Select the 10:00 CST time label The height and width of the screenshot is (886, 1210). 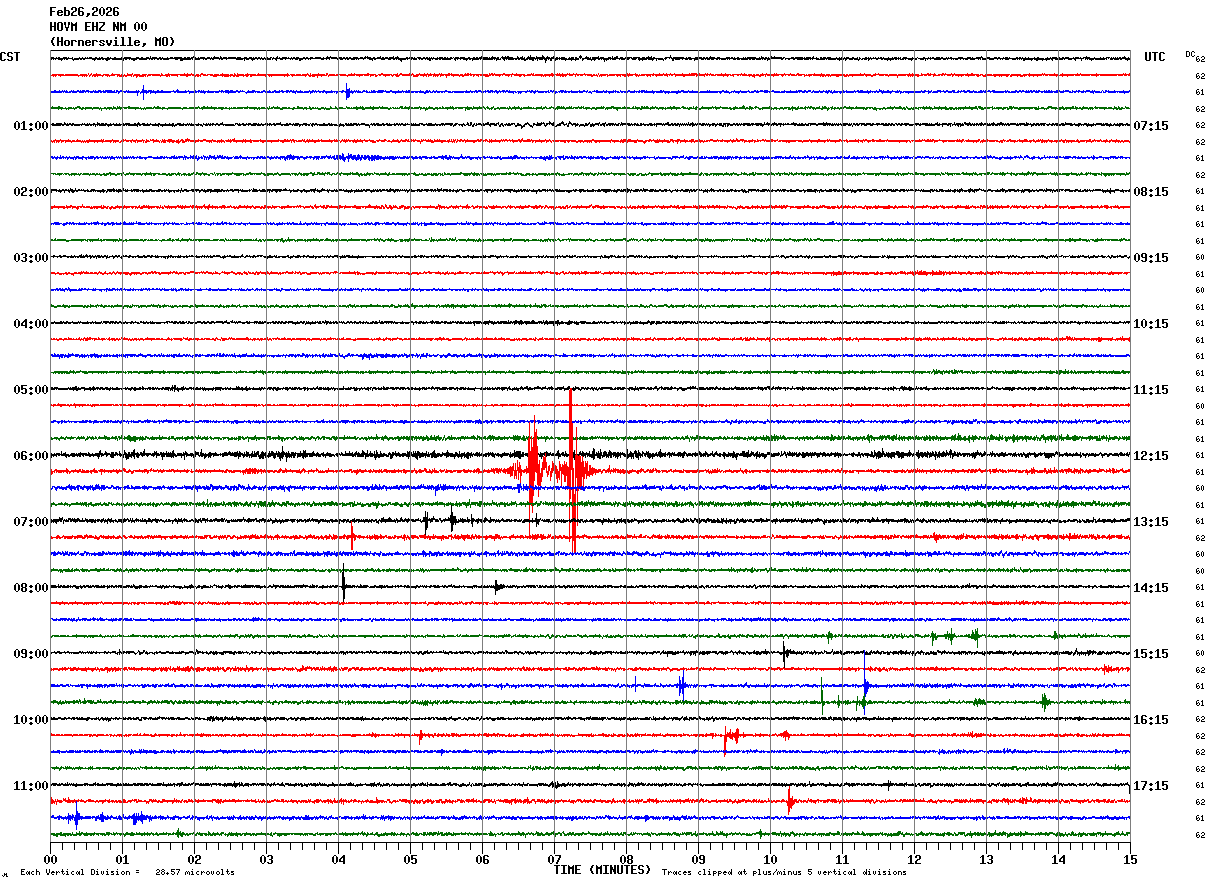(31, 720)
